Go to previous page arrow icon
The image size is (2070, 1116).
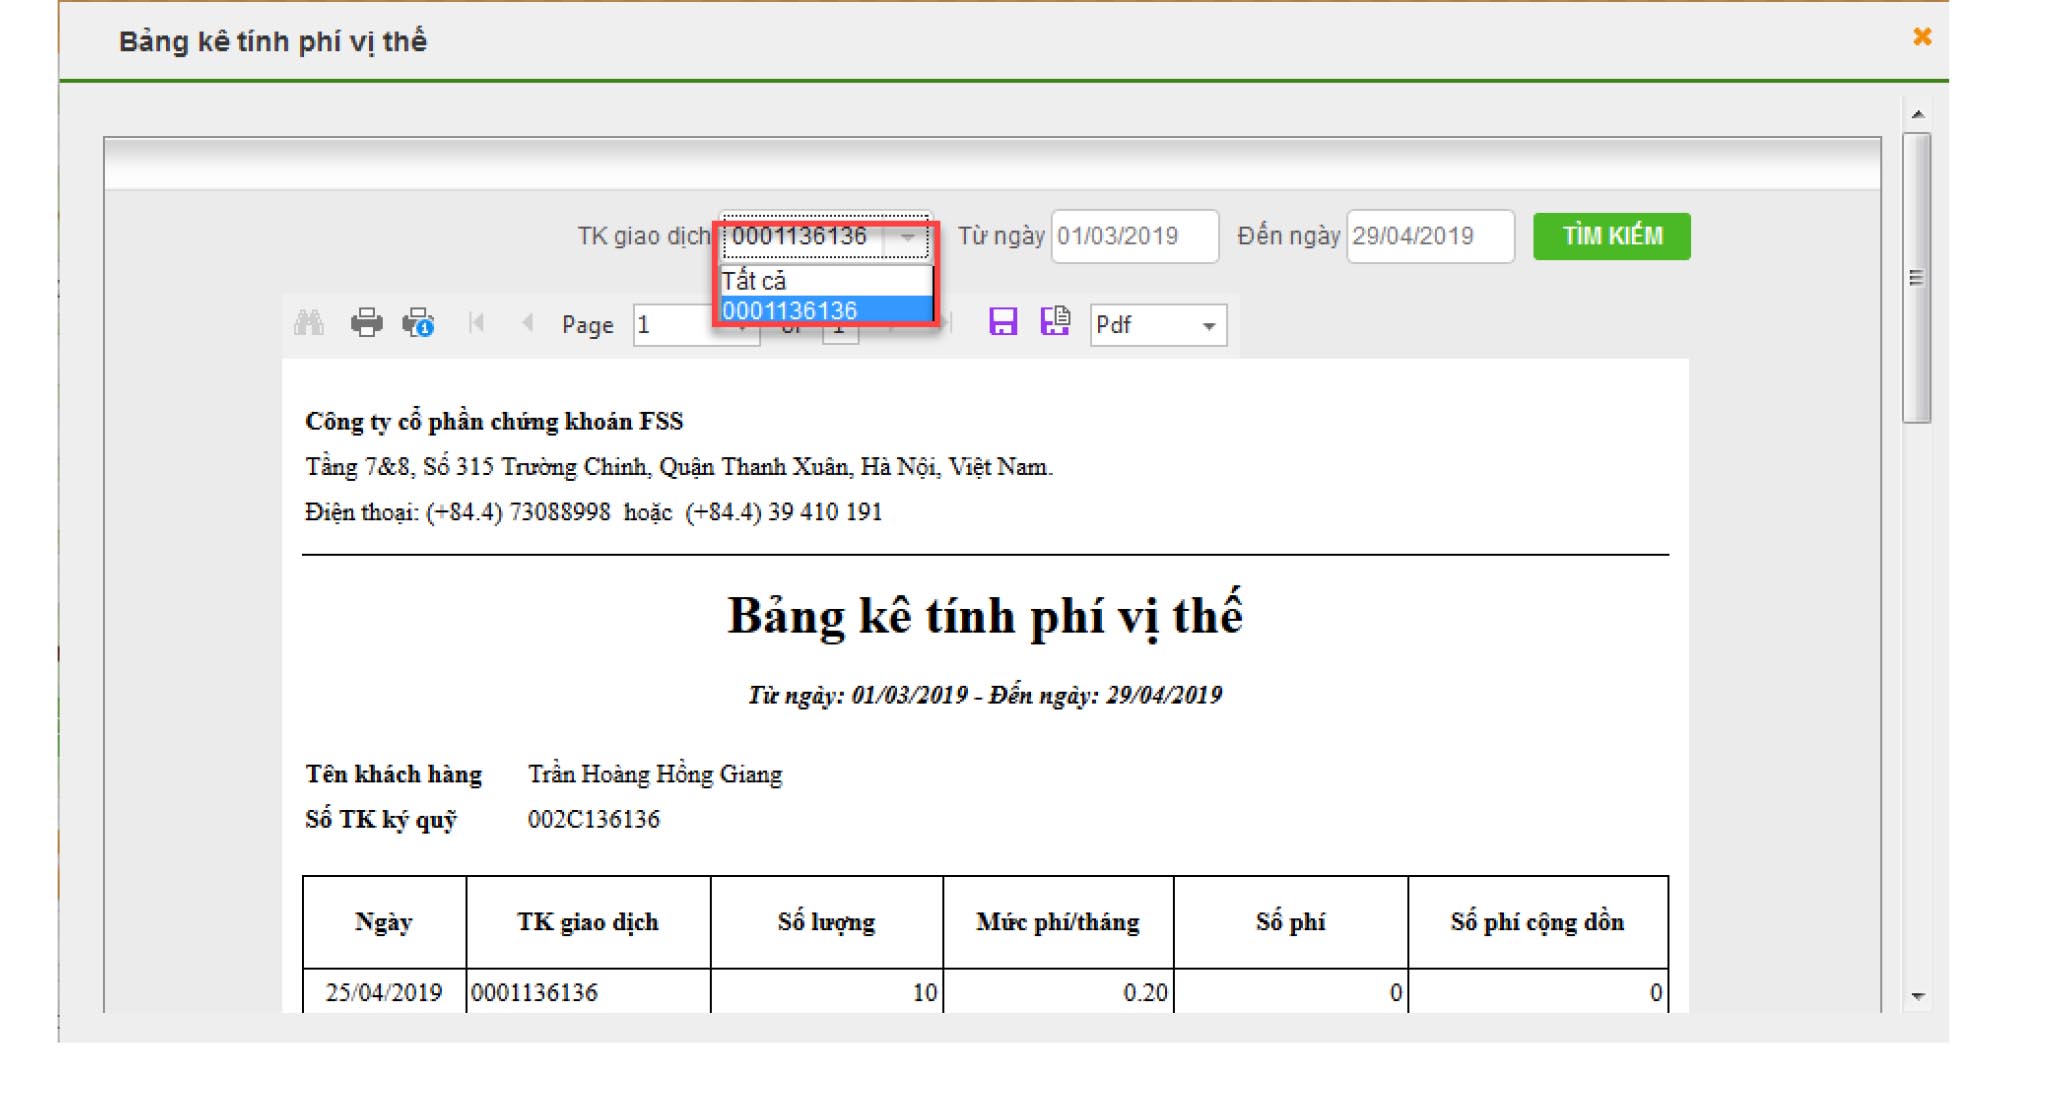[x=528, y=323]
